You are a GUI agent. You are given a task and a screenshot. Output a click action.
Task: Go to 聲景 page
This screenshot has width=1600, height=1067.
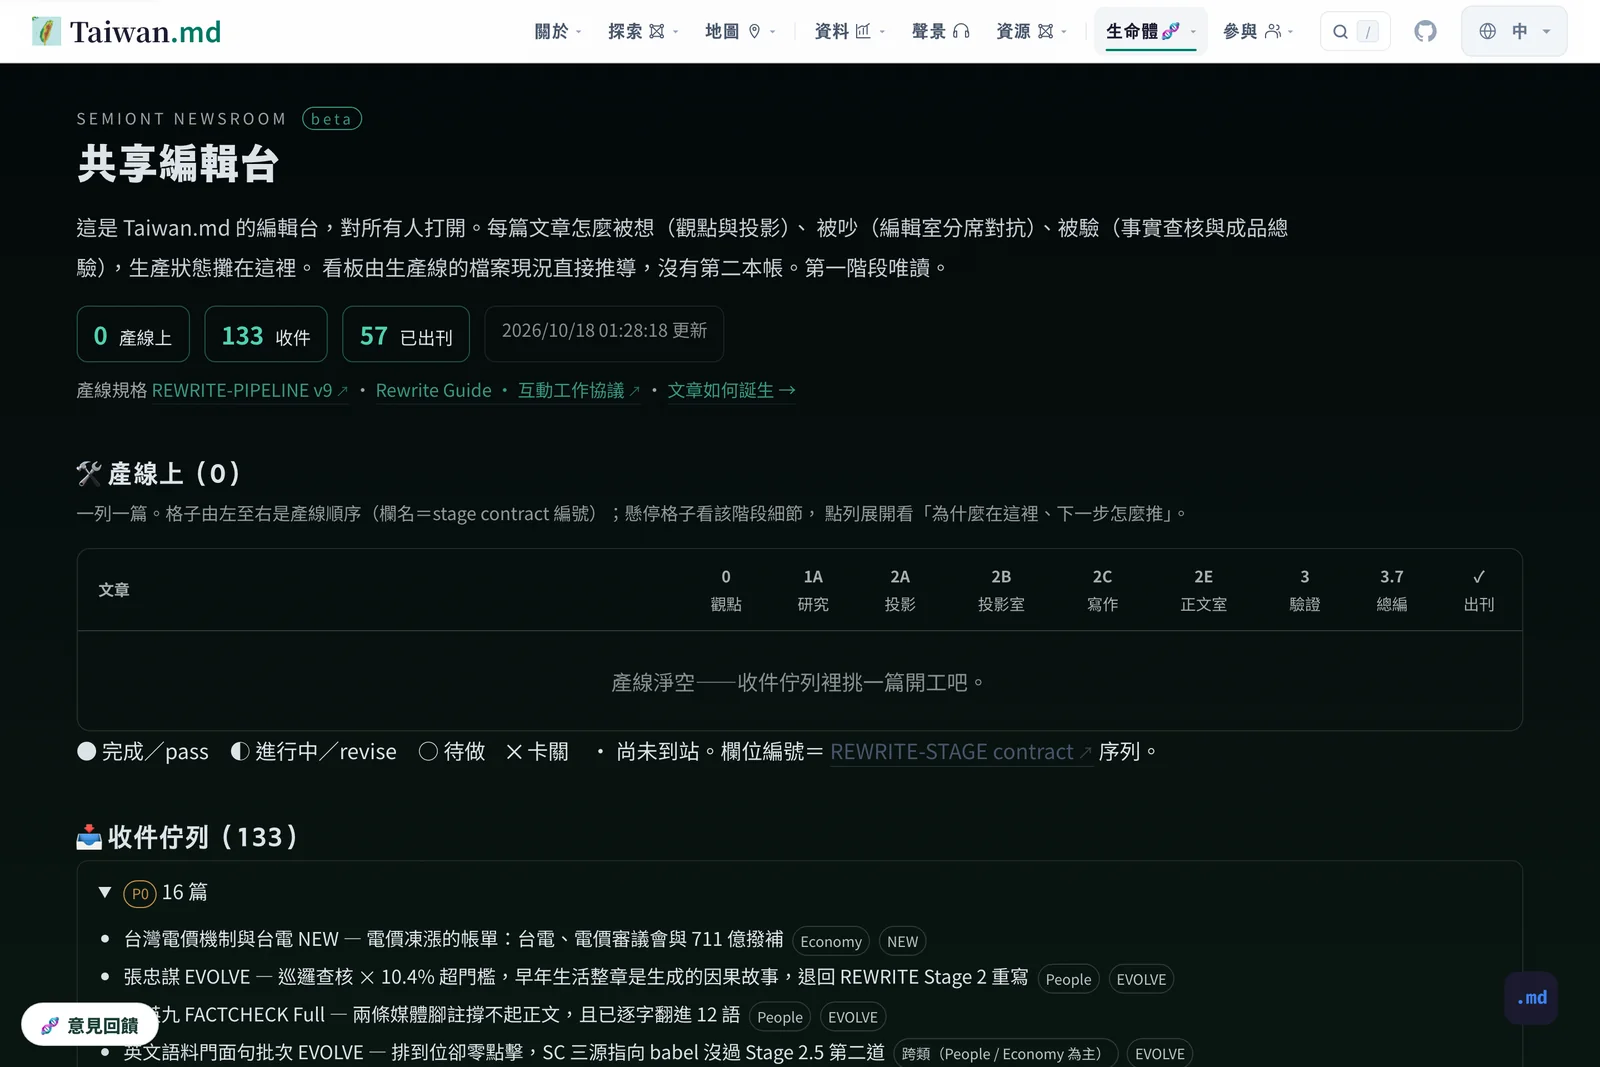940,31
